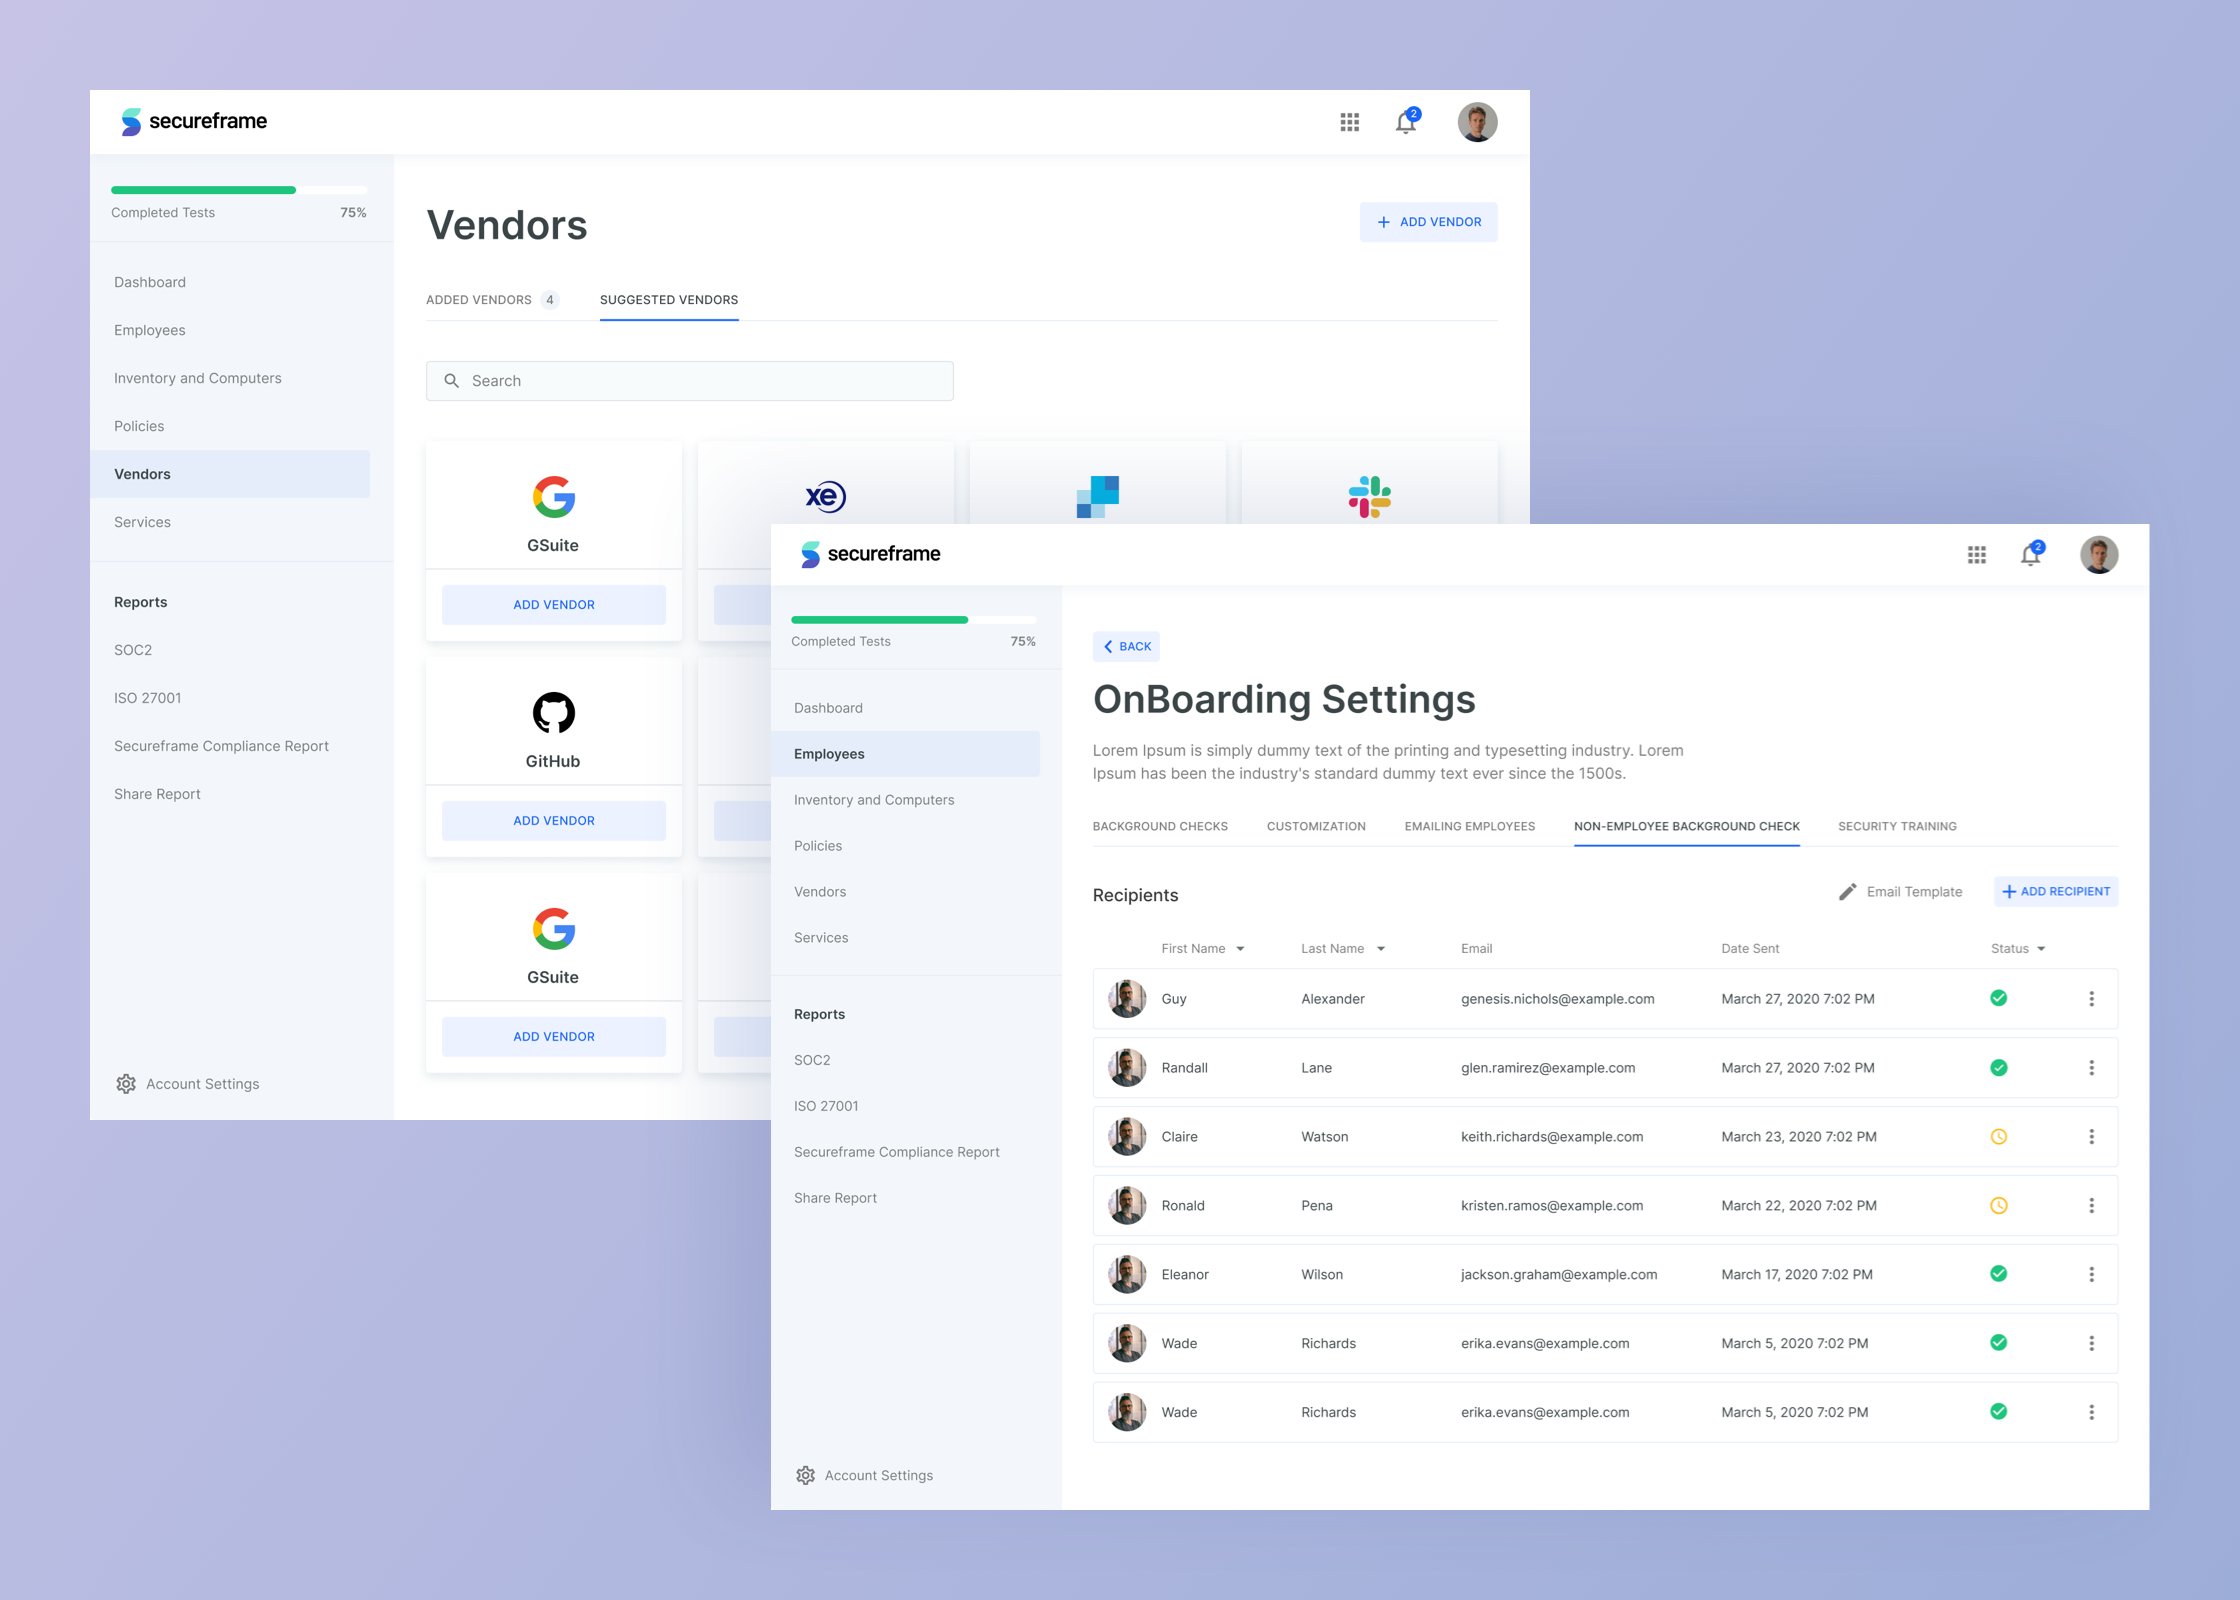Screen dimensions: 2240x1600
Task: Select the Security Training tab
Action: [1897, 827]
